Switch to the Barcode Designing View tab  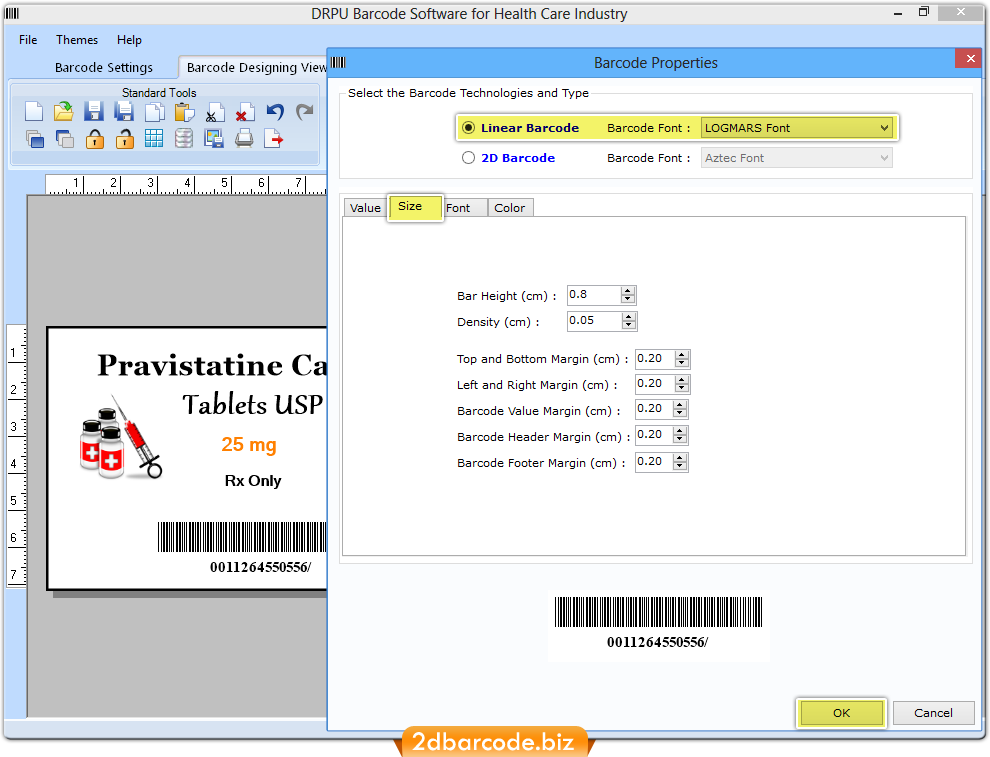click(254, 67)
